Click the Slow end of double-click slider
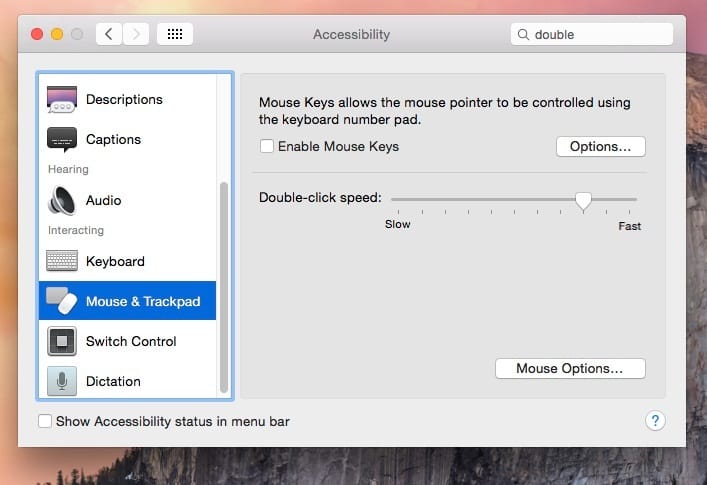The width and height of the screenshot is (707, 485). [x=398, y=224]
